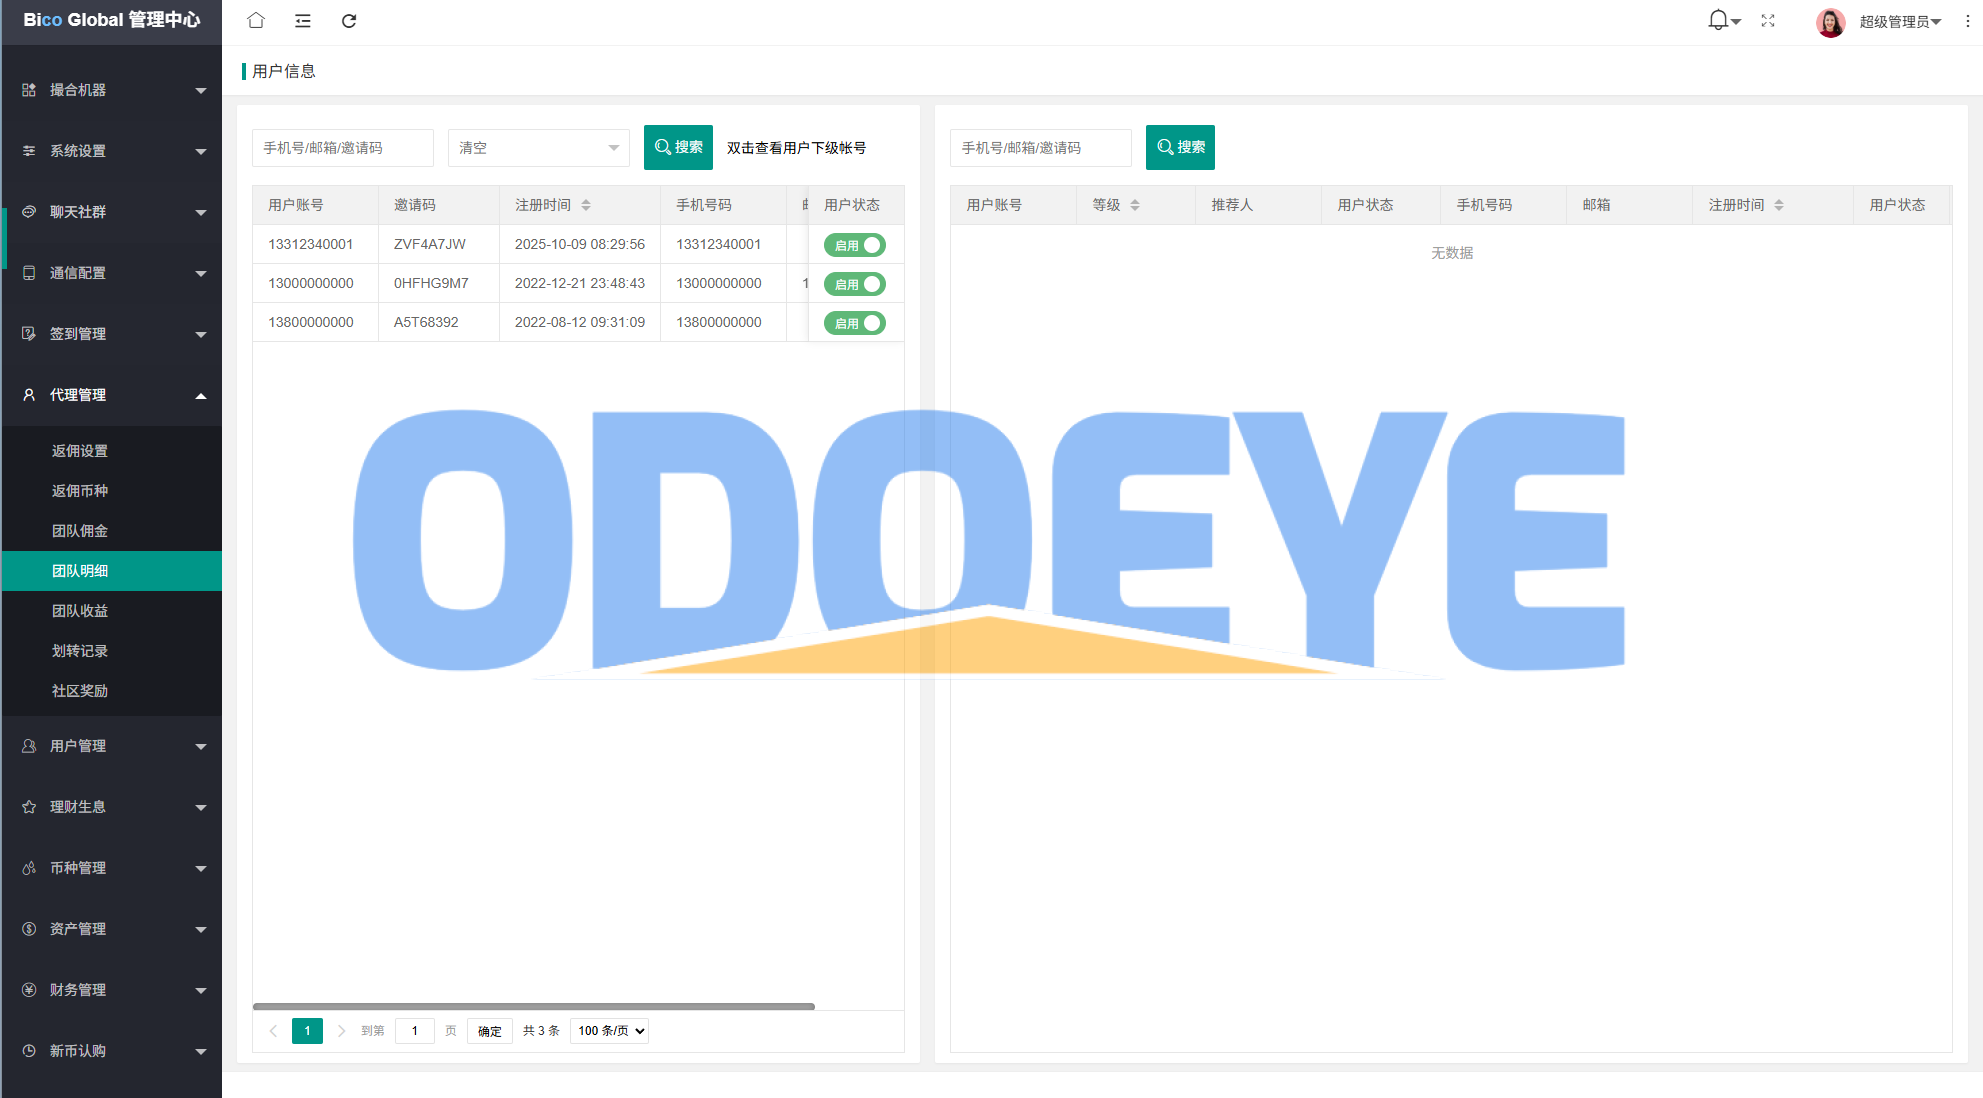Disable 启用 switch for user 13000000000
Viewport: 1983px width, 1098px height.
tap(855, 284)
